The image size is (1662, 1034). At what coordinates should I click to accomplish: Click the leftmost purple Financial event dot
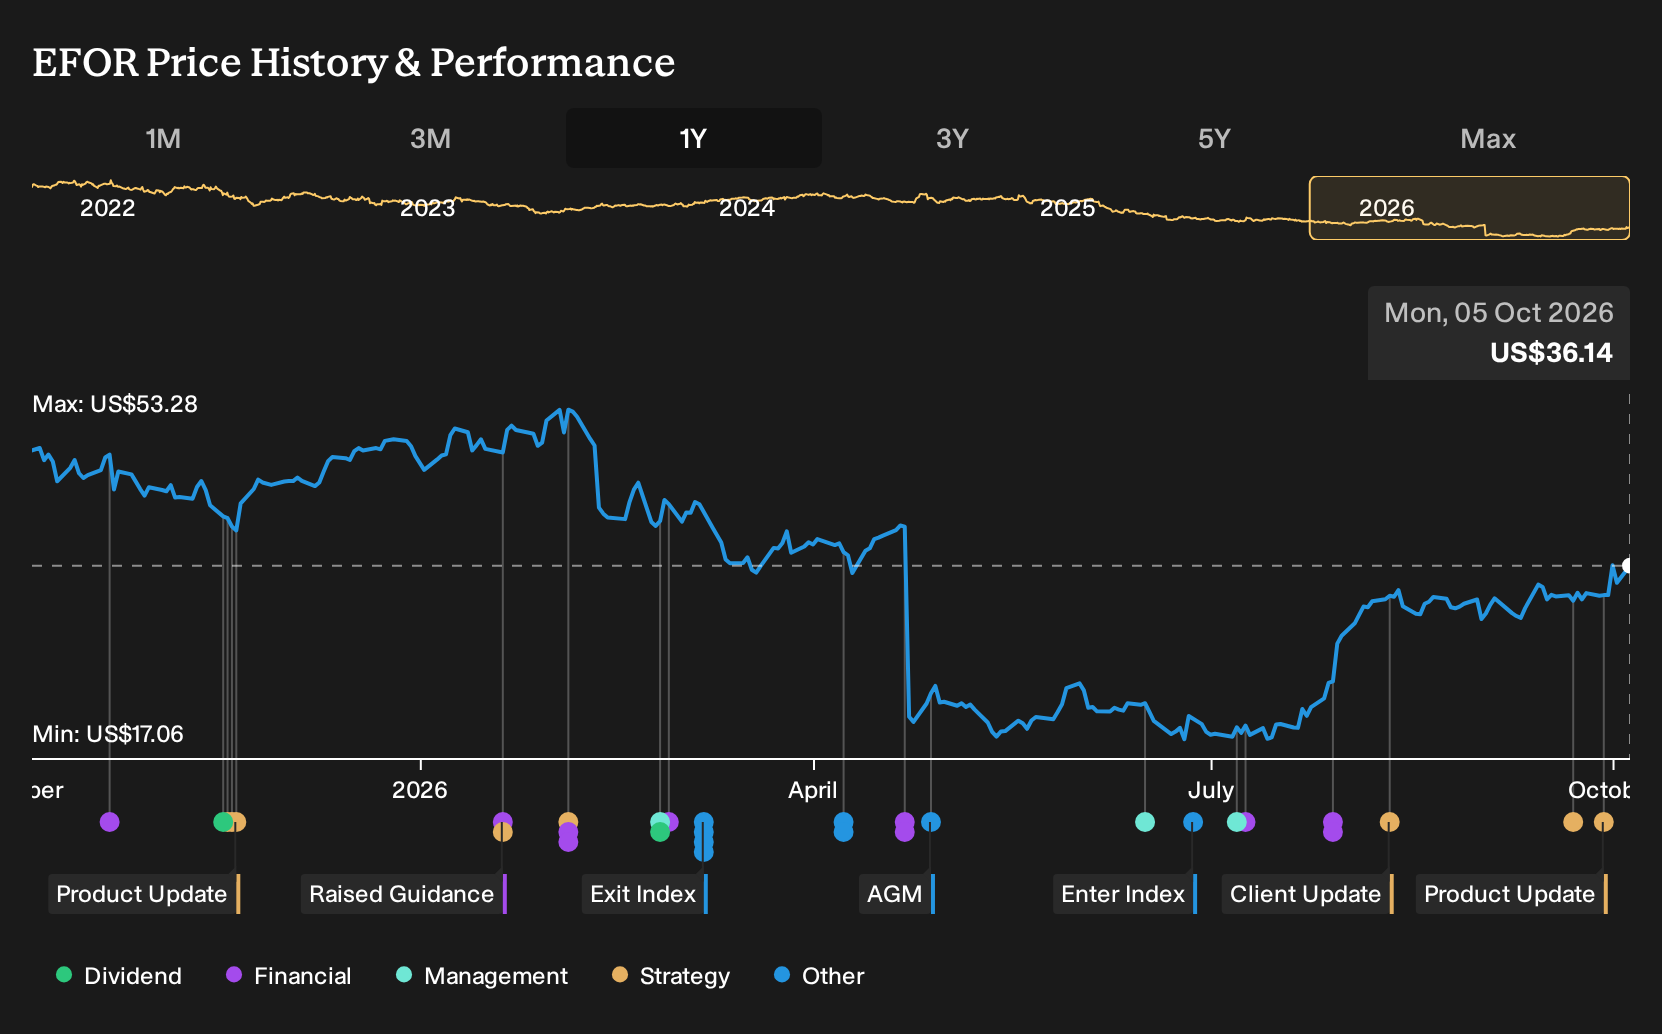[x=110, y=822]
